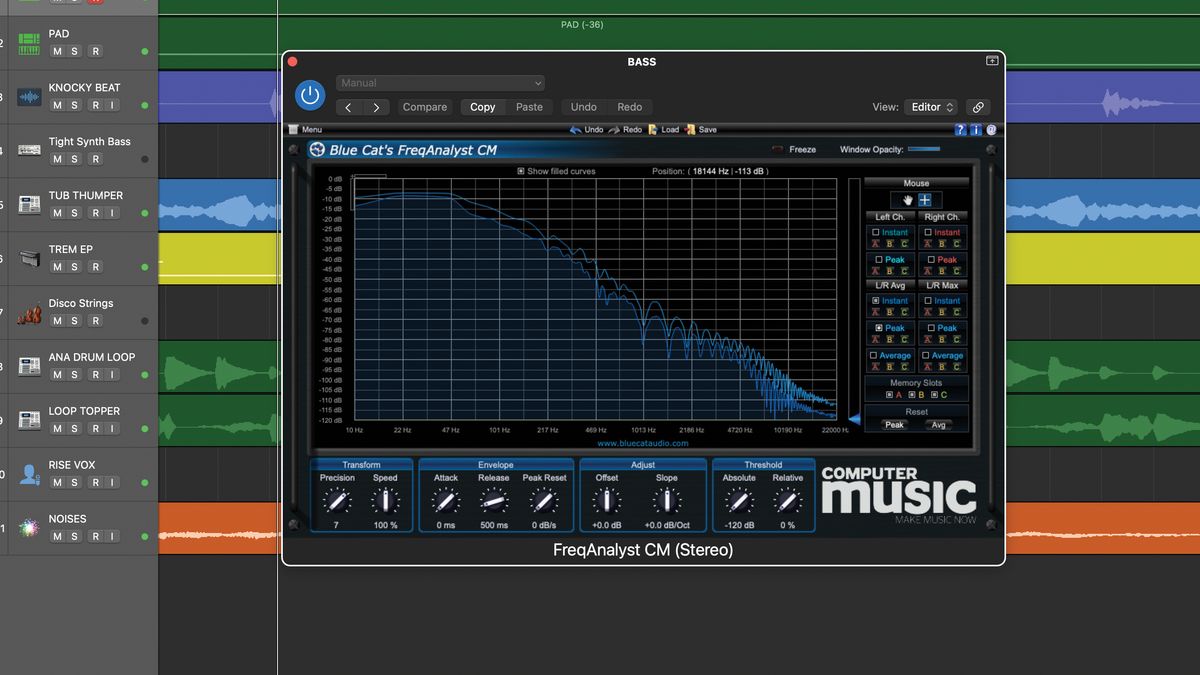
Task: Click the plugin power button to bypass BASS
Action: pyautogui.click(x=310, y=95)
